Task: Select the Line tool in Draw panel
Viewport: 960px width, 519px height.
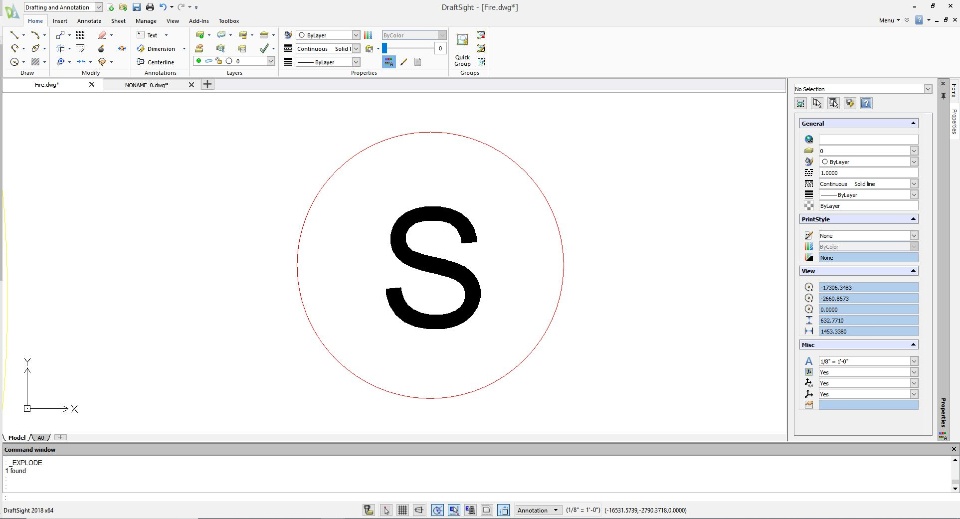Action: pyautogui.click(x=15, y=35)
